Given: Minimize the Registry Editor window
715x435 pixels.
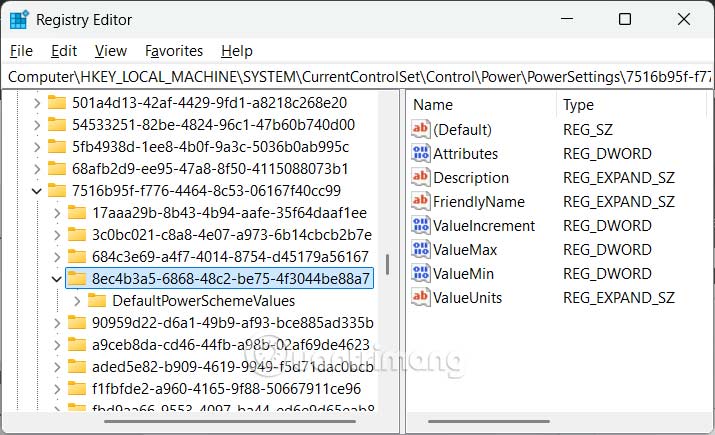Looking at the screenshot, I should (567, 19).
